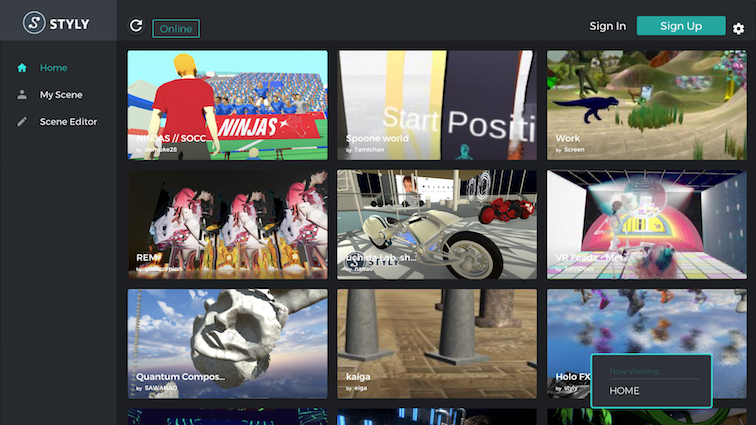Select the Home menu label
This screenshot has width=756, height=425.
54,68
